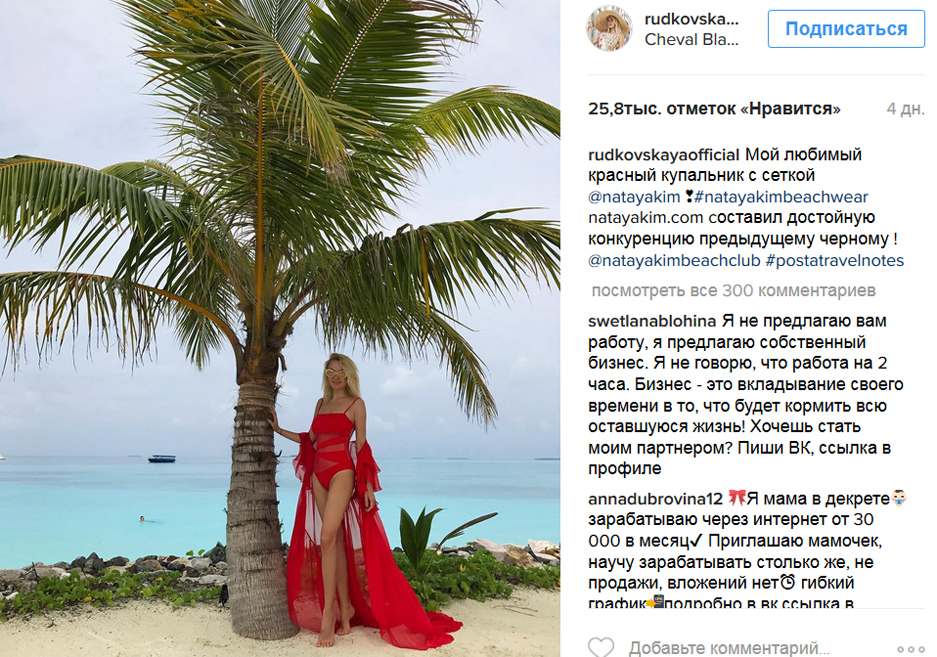The height and width of the screenshot is (657, 937).
Task: Open the three-dots more options menu
Action: tap(911, 649)
